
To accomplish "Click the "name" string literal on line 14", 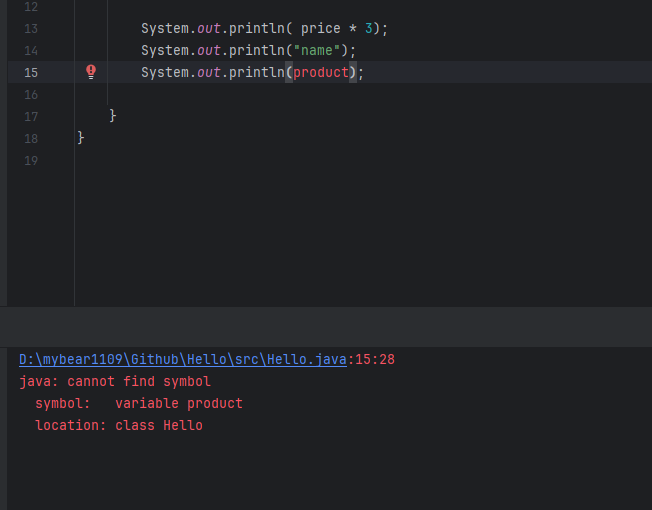I will [x=317, y=50].
